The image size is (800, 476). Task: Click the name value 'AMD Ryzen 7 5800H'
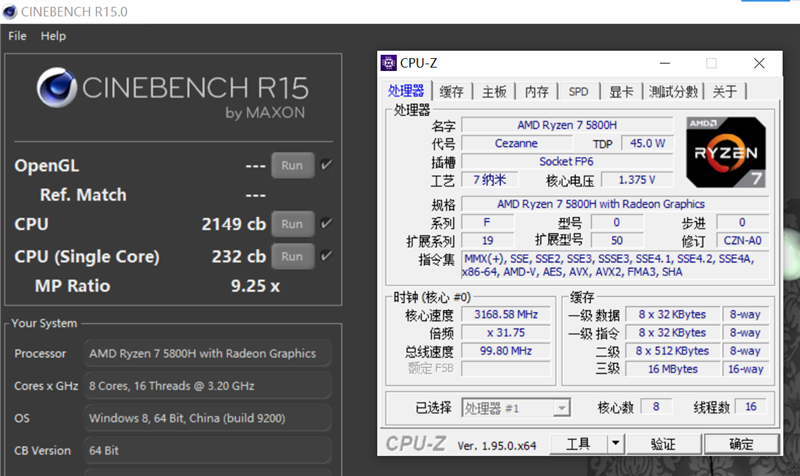tap(567, 125)
